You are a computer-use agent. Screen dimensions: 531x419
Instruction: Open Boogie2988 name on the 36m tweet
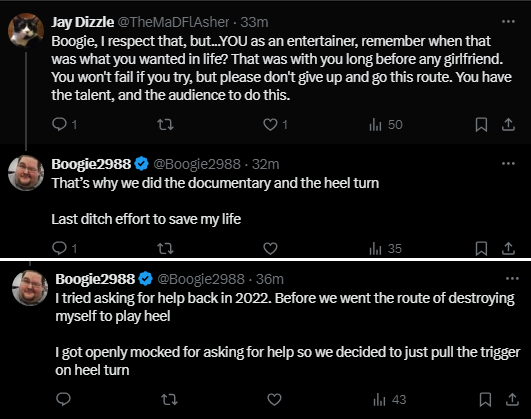tap(95, 279)
